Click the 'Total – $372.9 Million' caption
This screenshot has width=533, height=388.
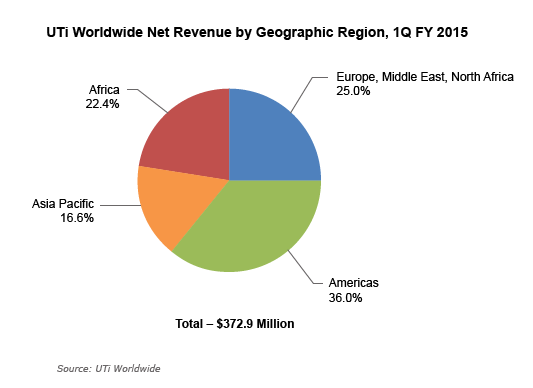(235, 324)
